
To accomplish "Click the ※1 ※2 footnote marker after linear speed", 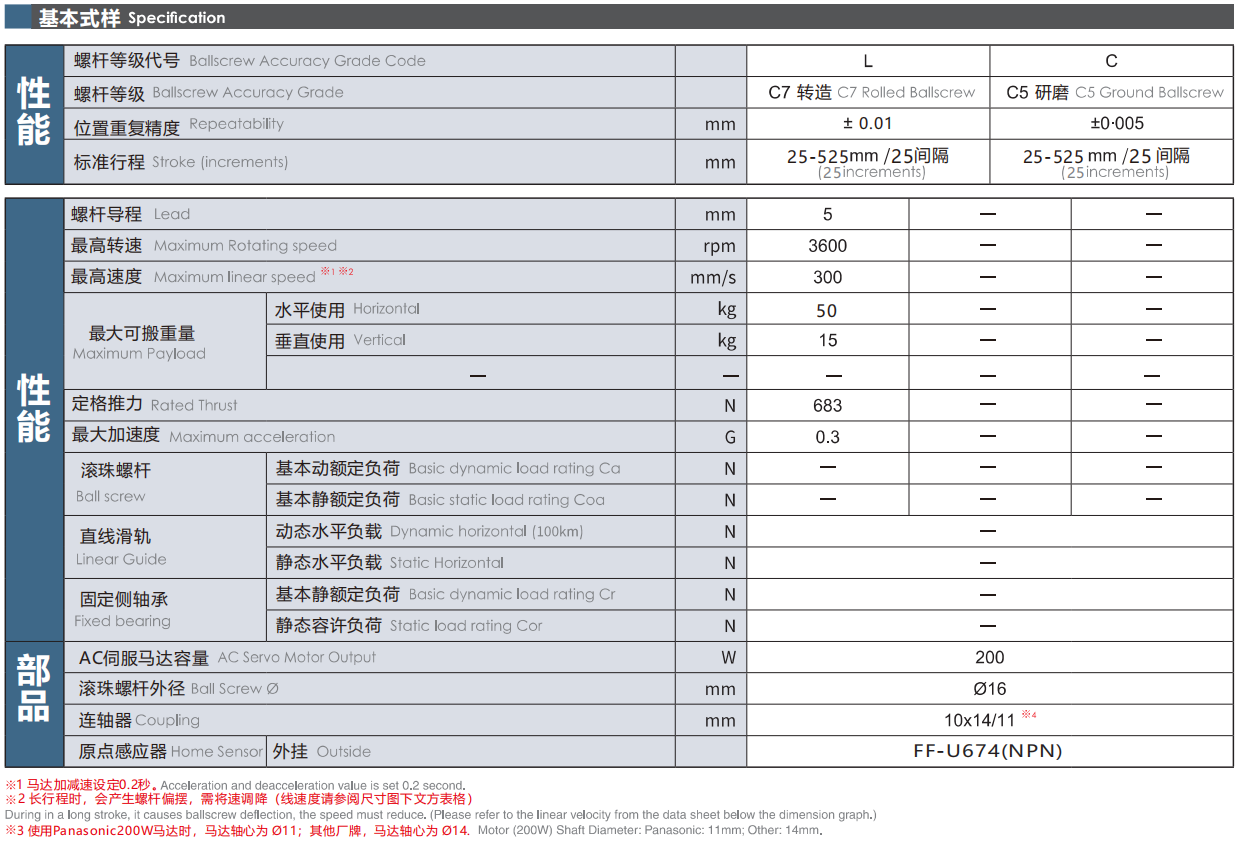I will coord(337,272).
